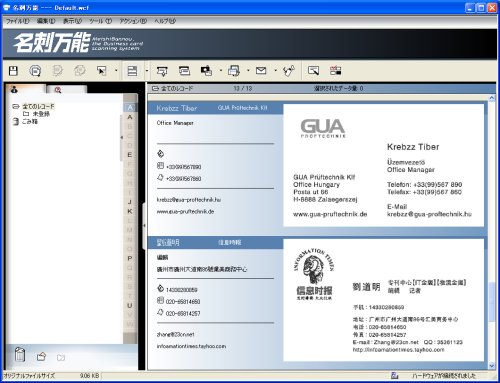Open the infoamationtimes.tayhoo.com link

[191, 346]
